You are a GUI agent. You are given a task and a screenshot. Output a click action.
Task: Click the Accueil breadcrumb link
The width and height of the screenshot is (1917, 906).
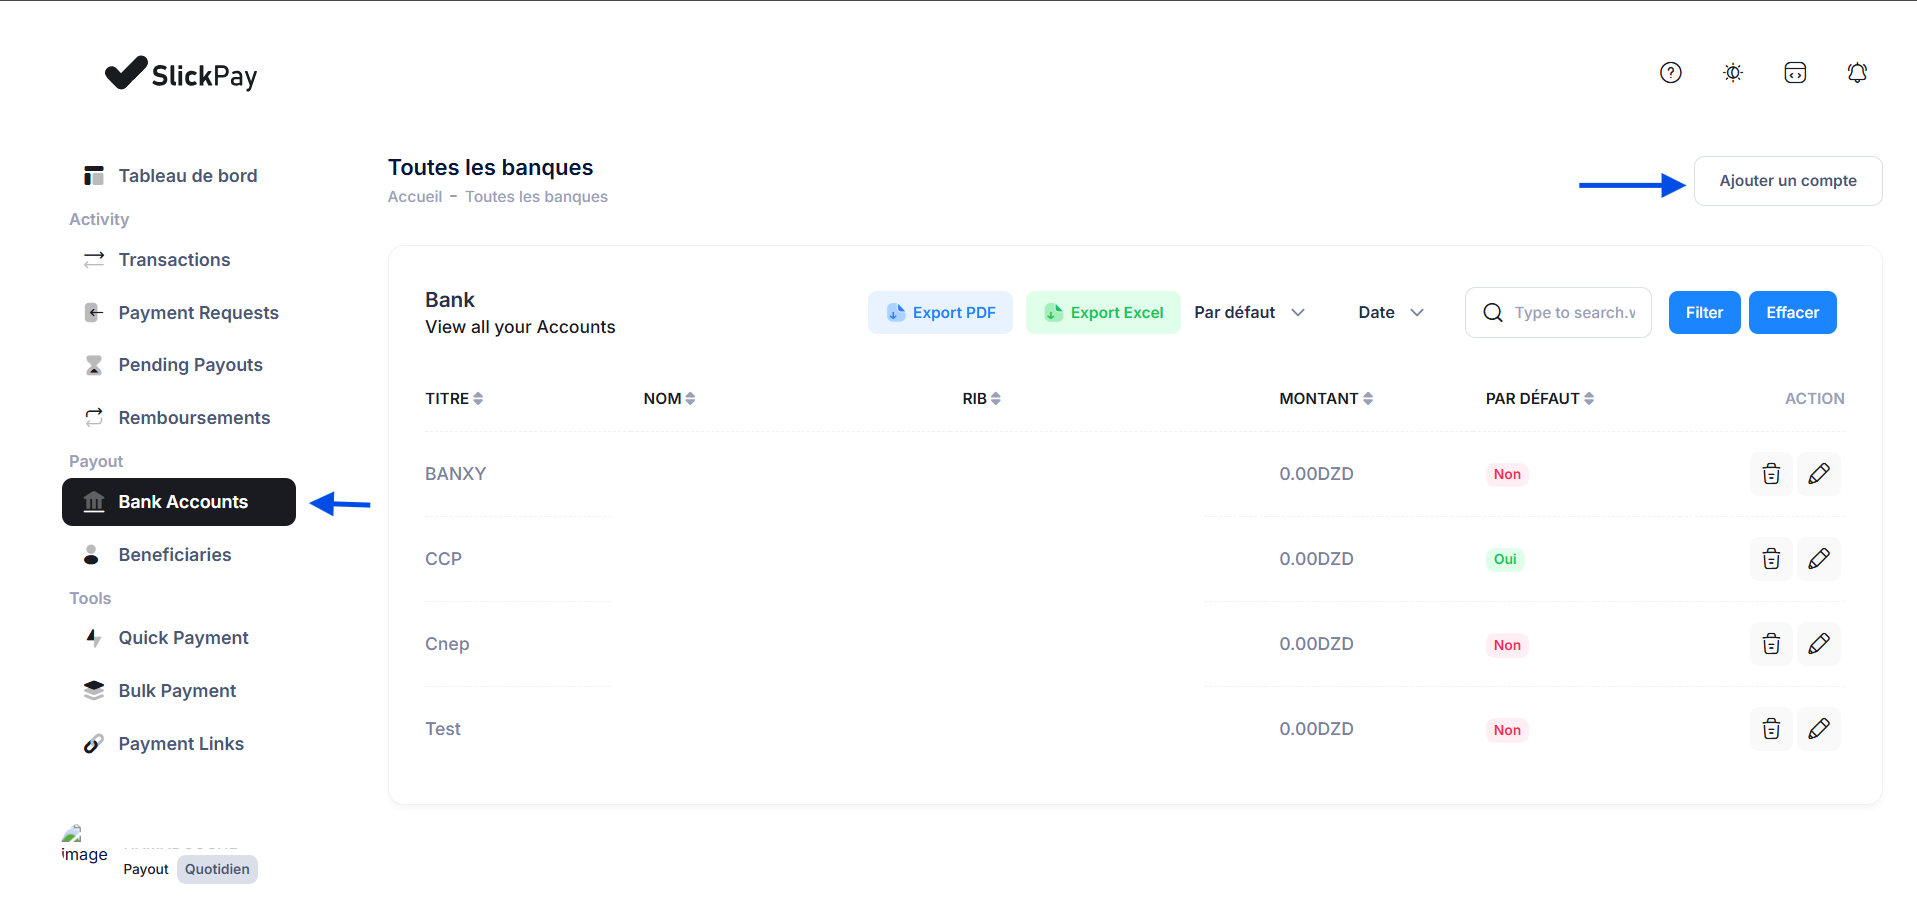414,196
